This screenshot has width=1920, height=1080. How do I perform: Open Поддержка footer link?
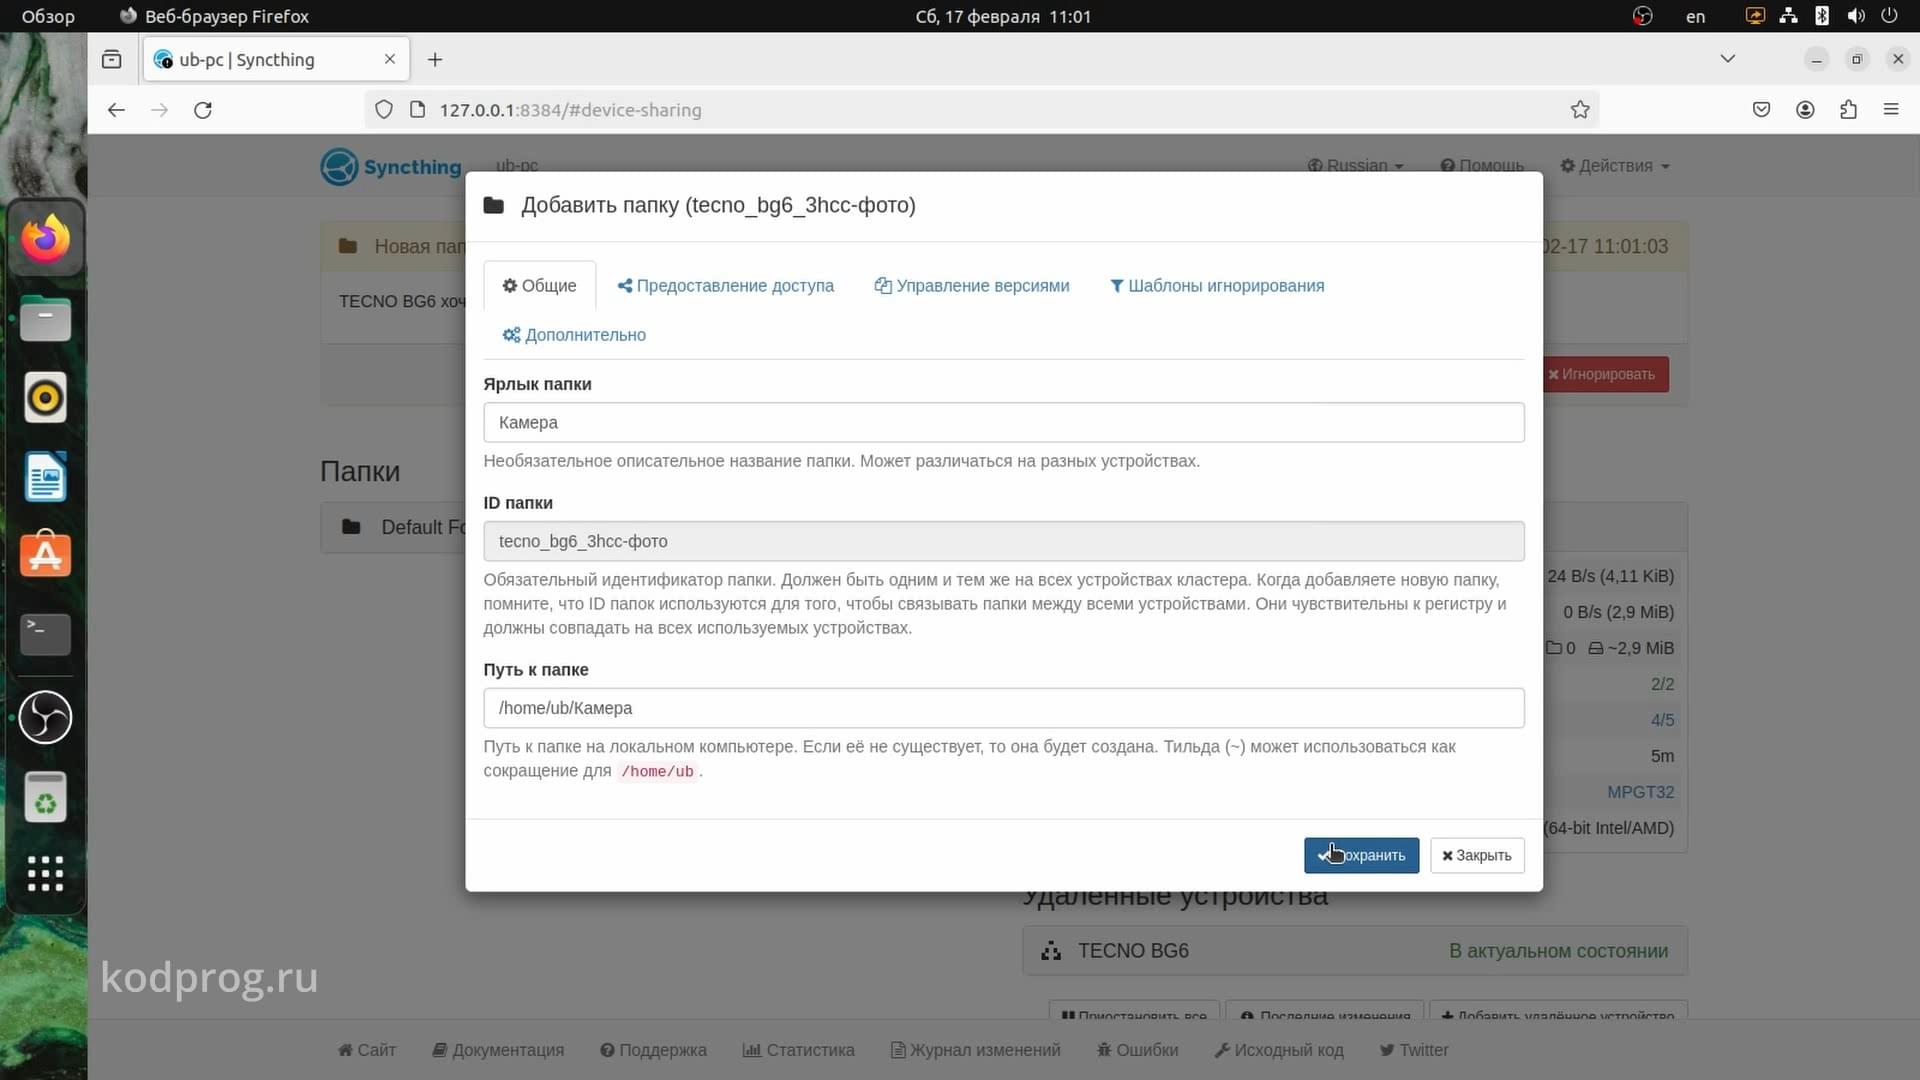click(653, 1050)
